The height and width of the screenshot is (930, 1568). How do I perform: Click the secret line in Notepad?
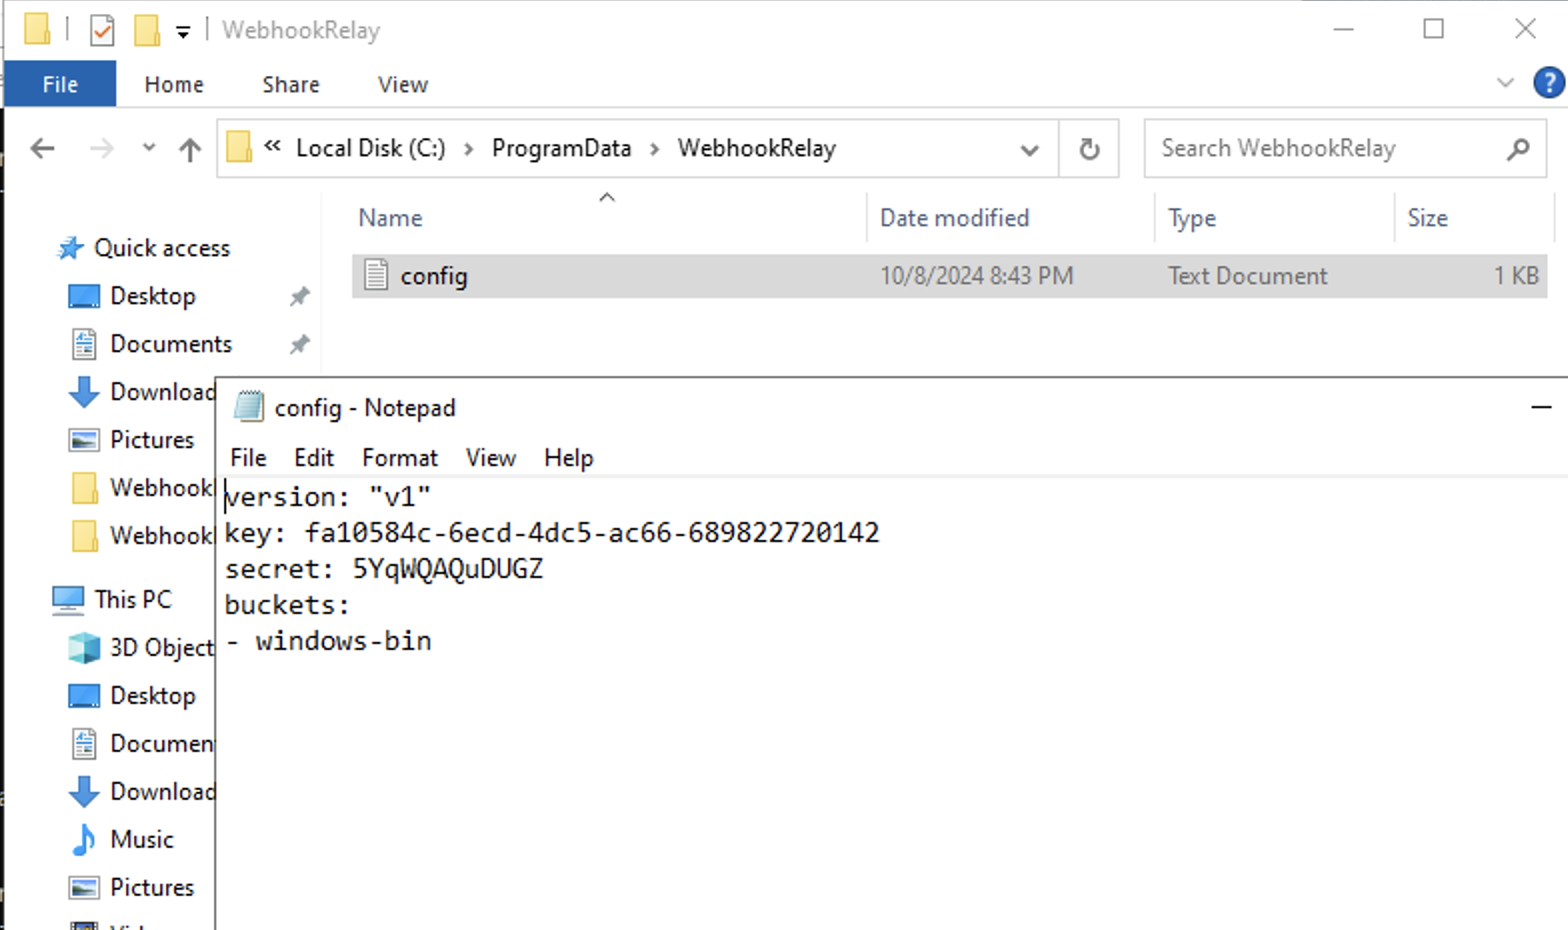click(x=384, y=569)
